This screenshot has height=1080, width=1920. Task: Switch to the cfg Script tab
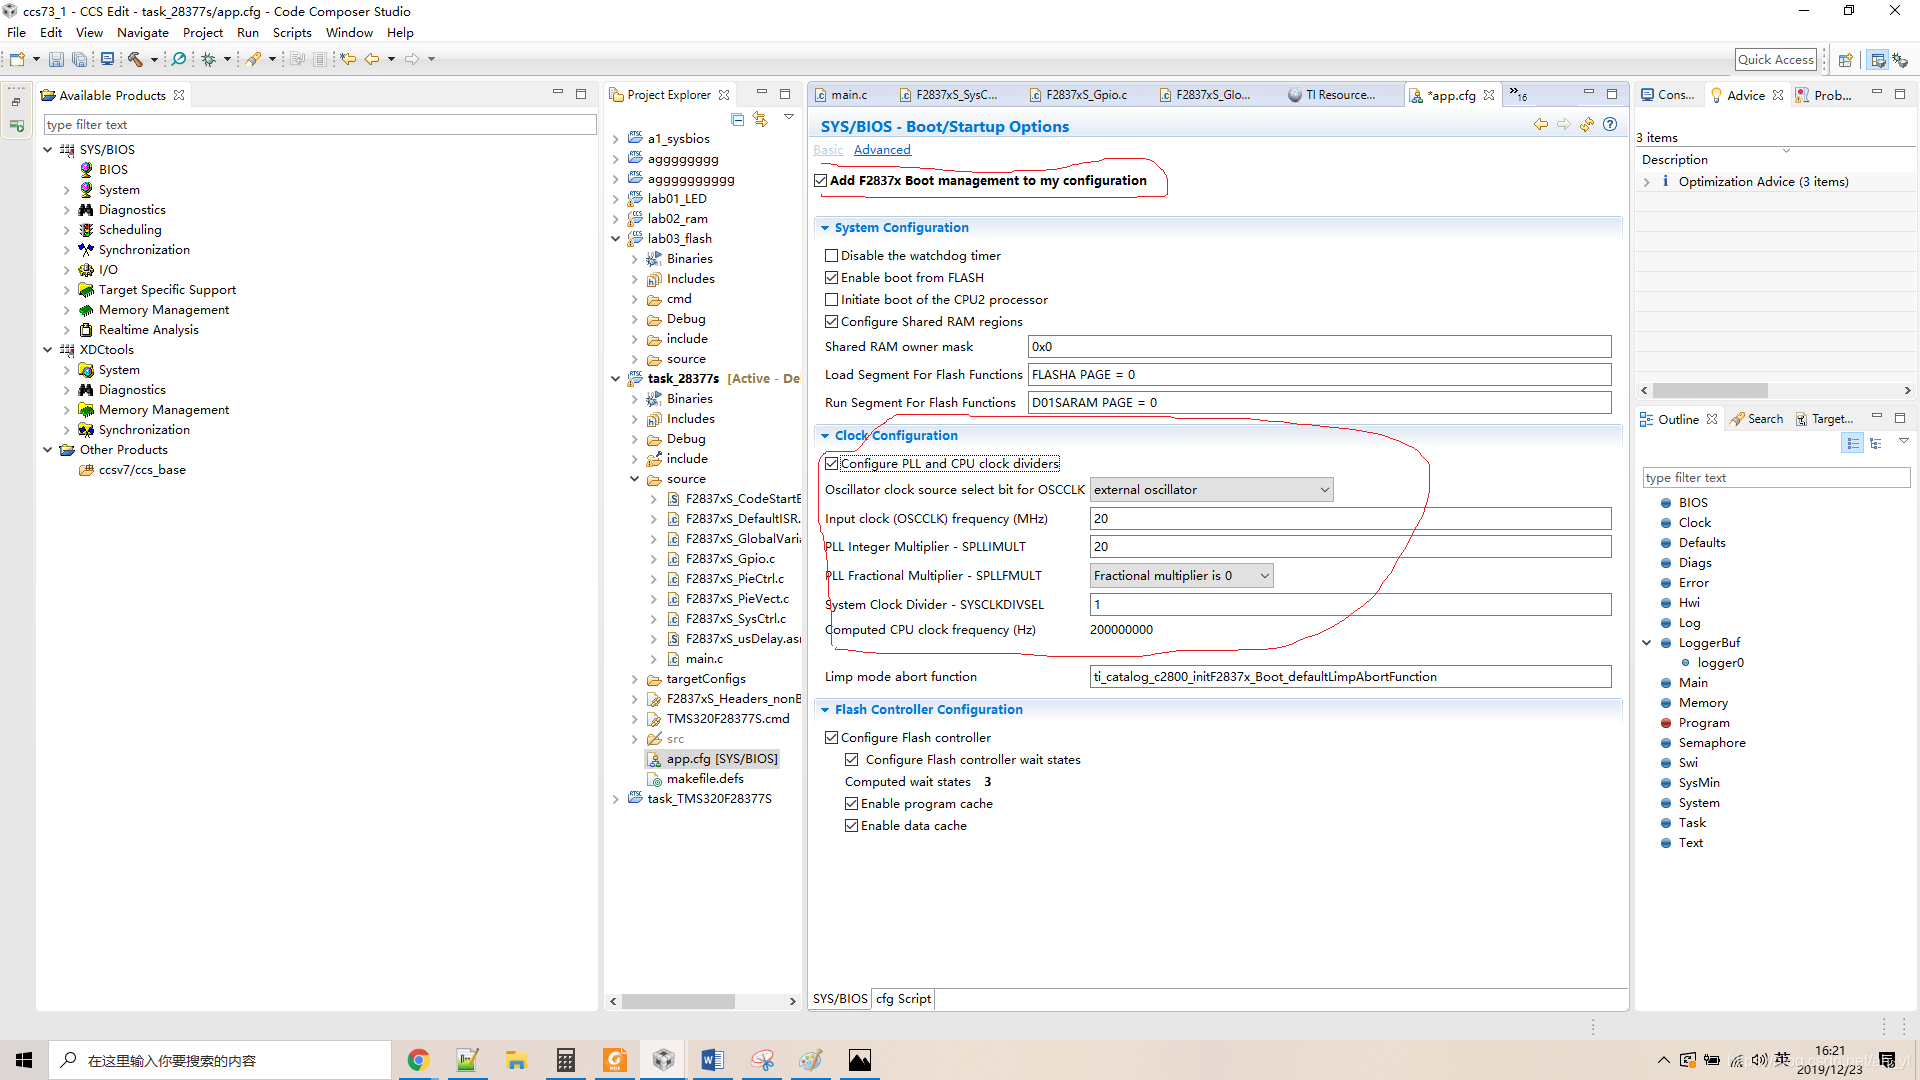tap(902, 999)
